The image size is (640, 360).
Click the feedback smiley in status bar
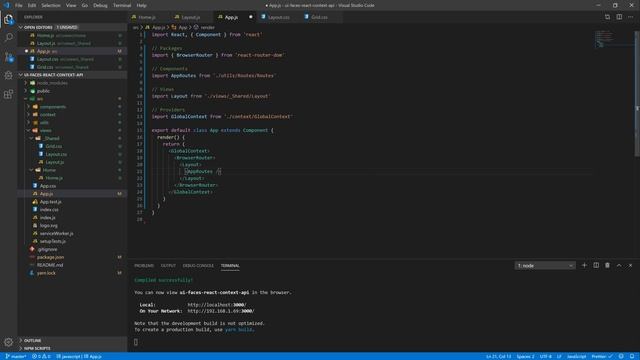click(x=621, y=356)
